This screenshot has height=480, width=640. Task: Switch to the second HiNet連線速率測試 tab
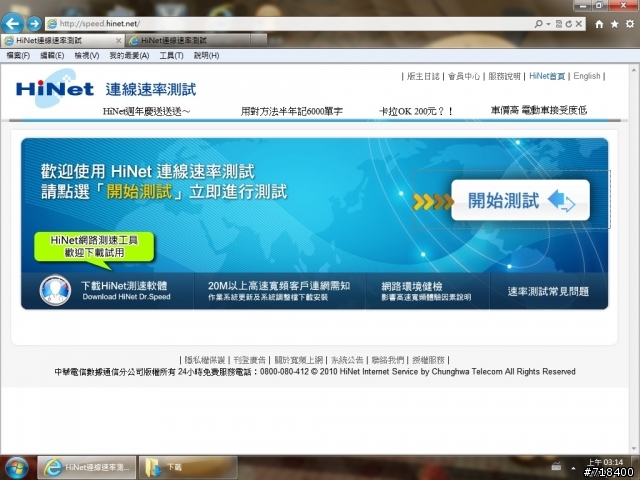188,41
